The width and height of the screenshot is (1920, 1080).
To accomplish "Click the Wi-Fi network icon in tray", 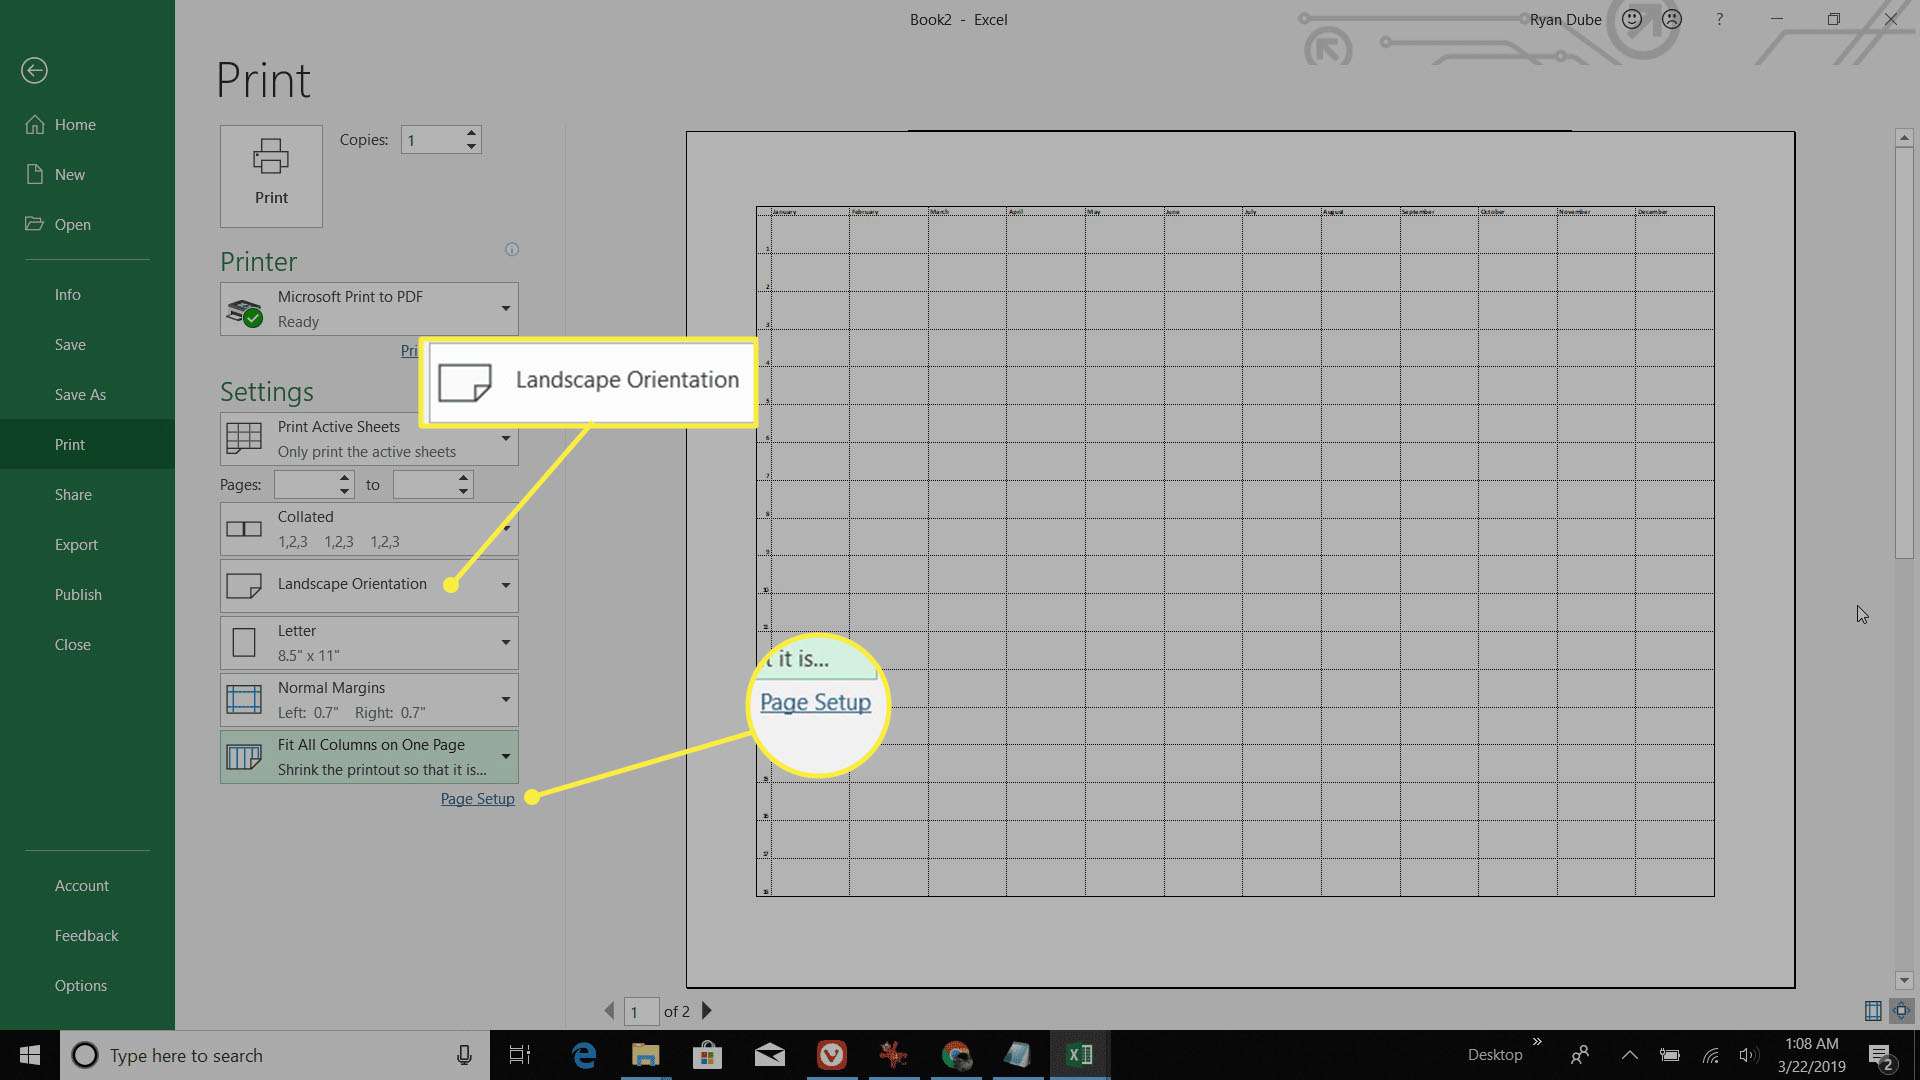I will 1711,1056.
